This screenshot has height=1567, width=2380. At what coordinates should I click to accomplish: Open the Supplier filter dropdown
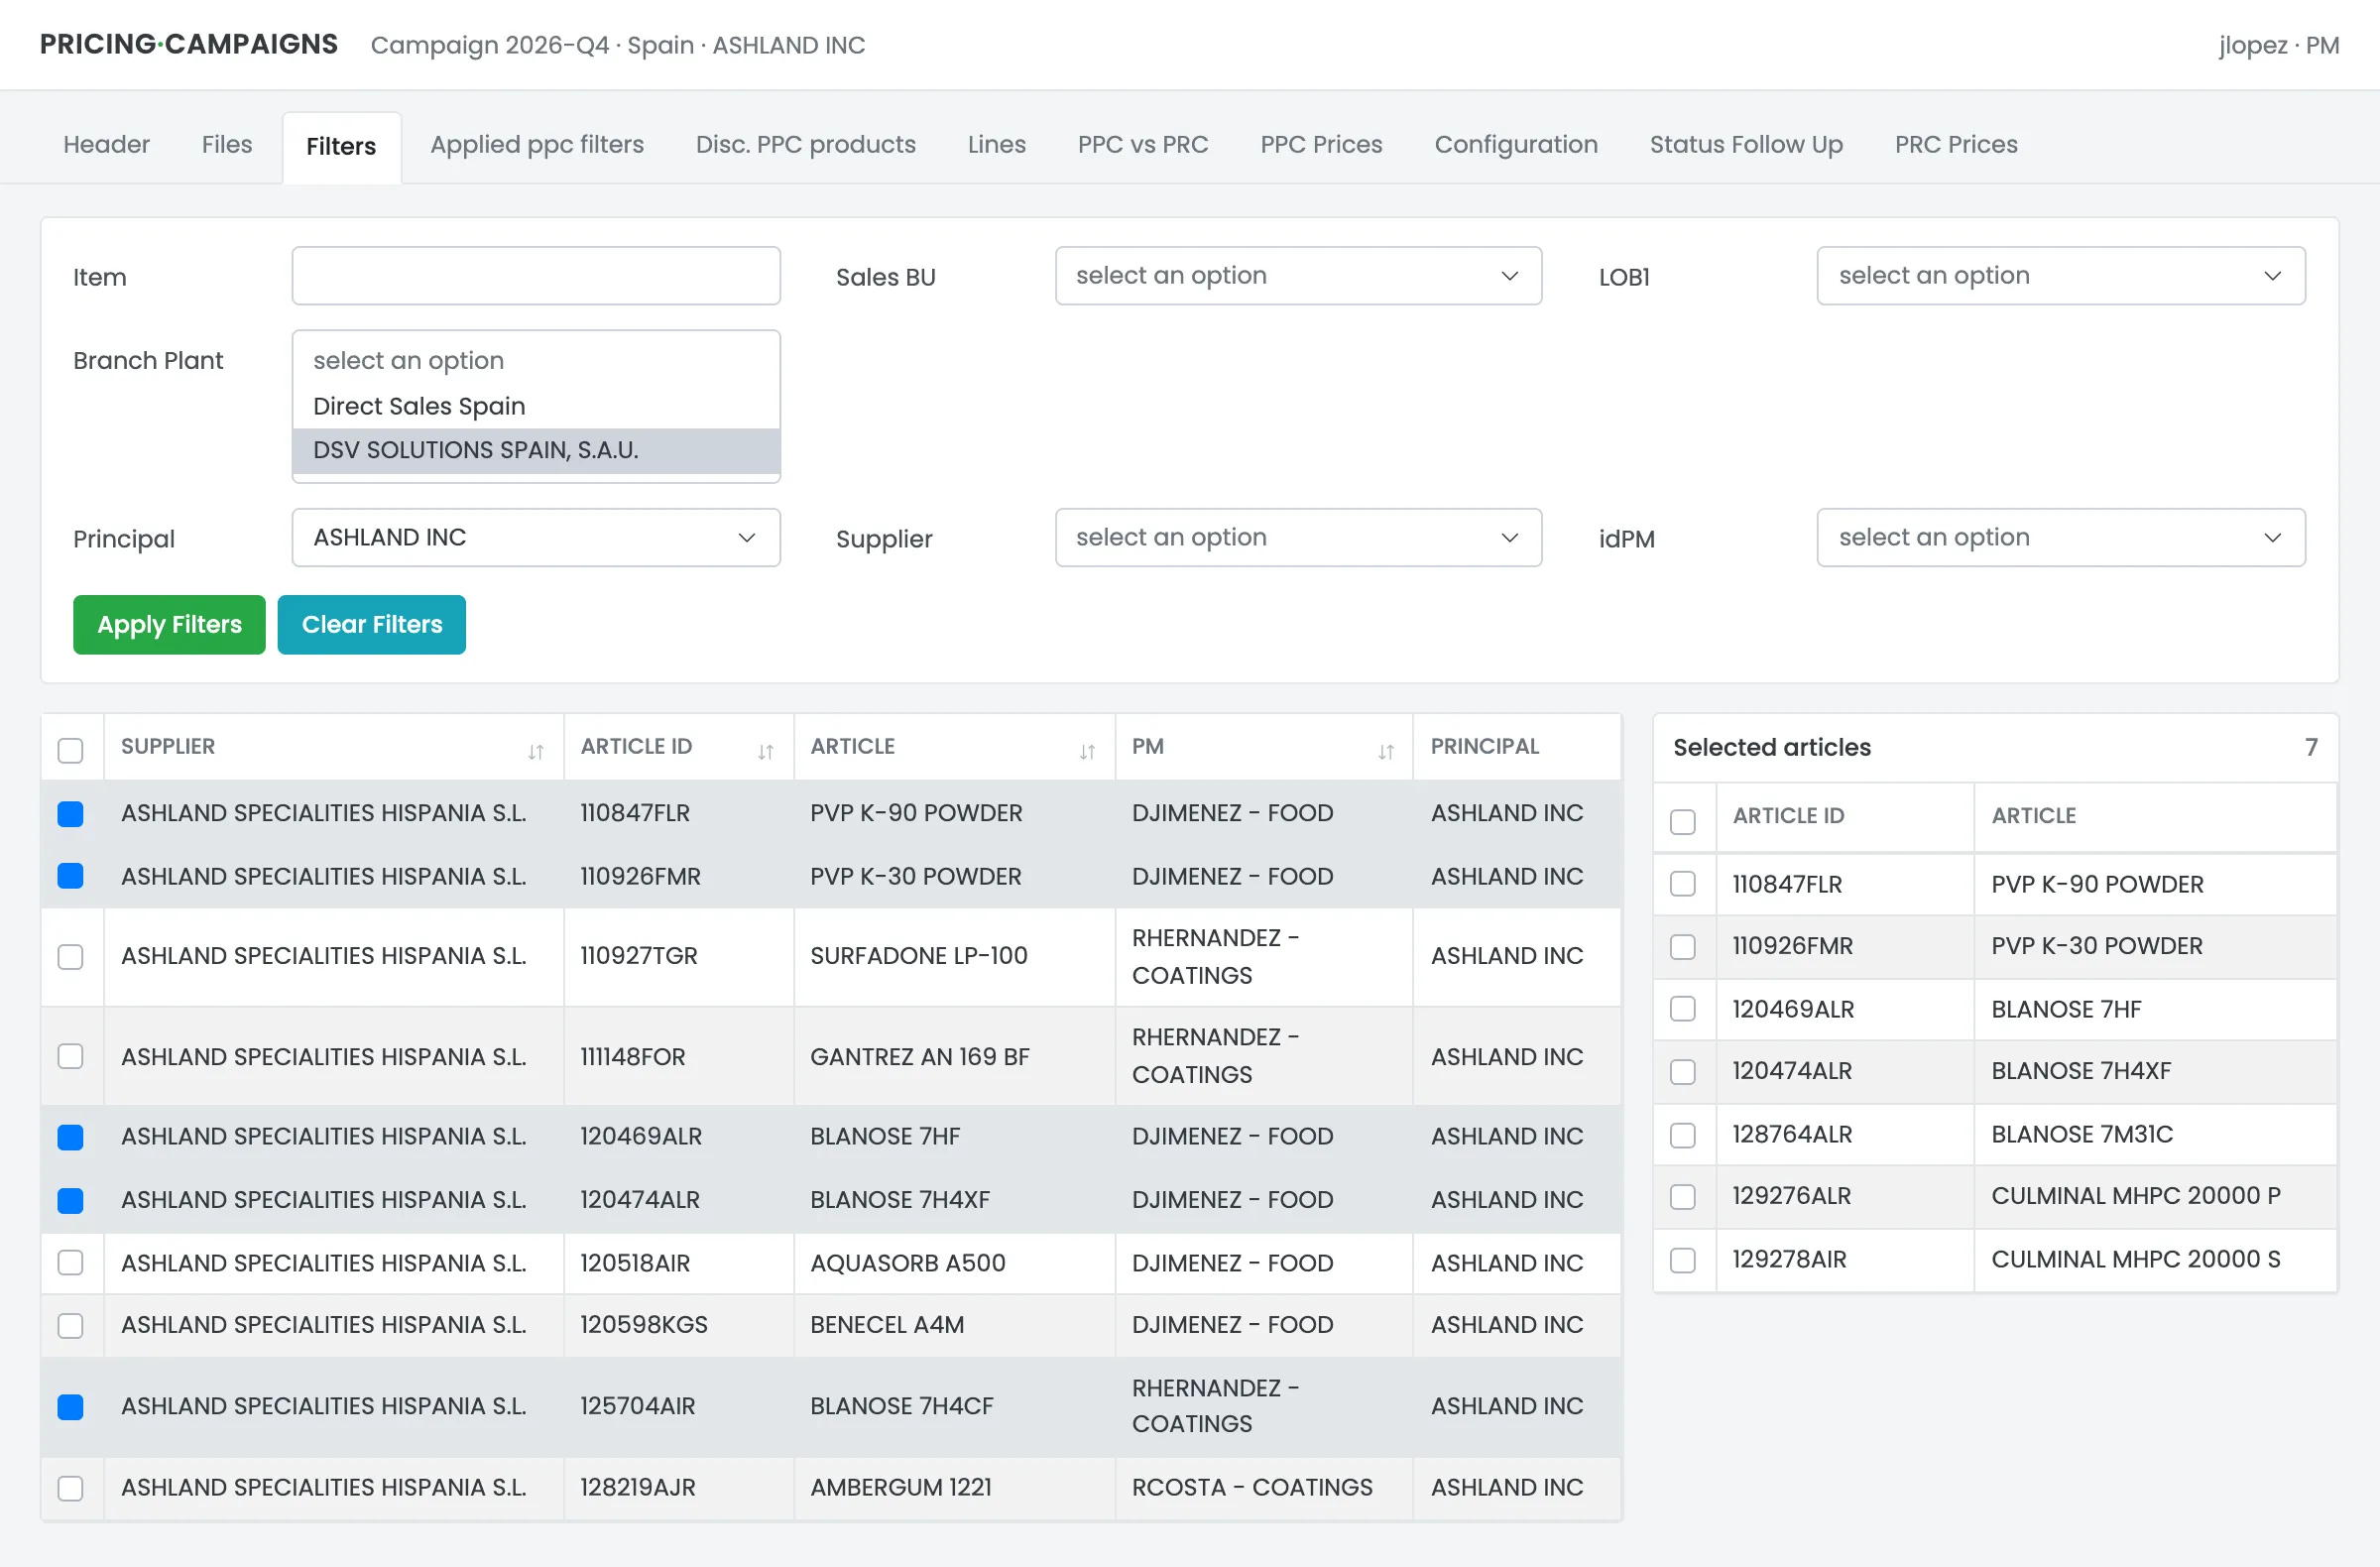1298,538
